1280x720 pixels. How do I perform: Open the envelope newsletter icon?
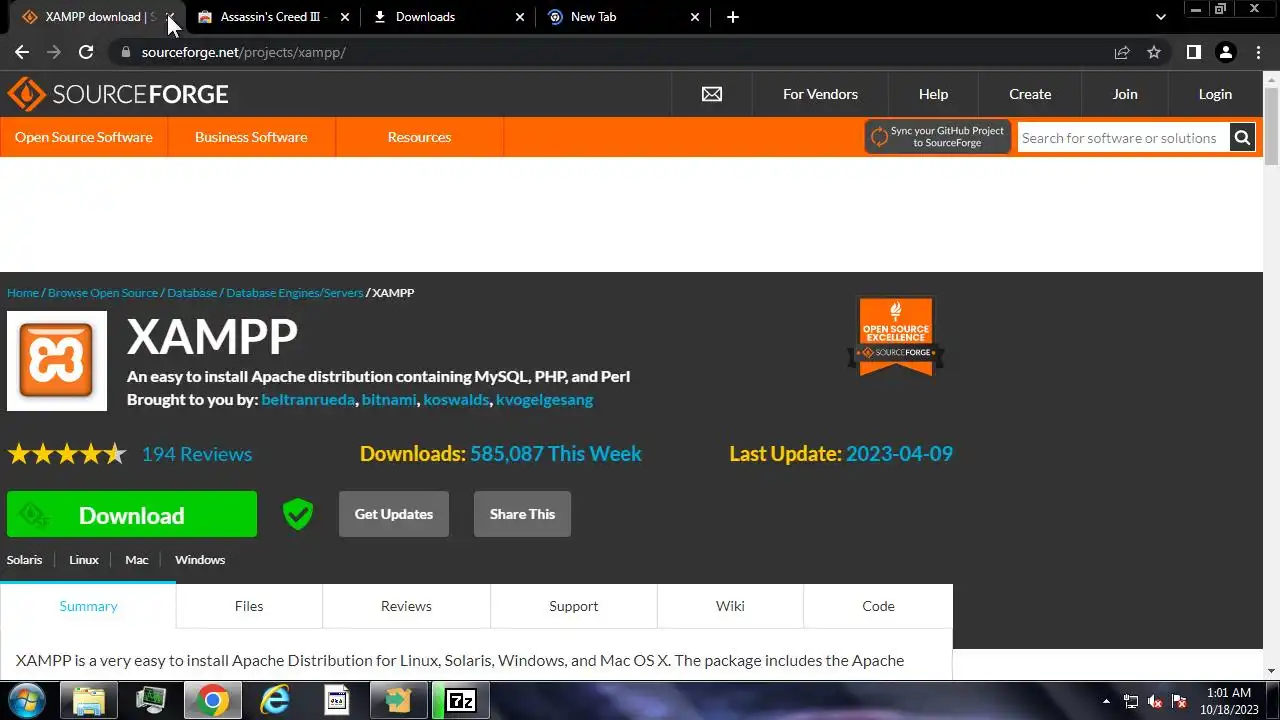[711, 94]
